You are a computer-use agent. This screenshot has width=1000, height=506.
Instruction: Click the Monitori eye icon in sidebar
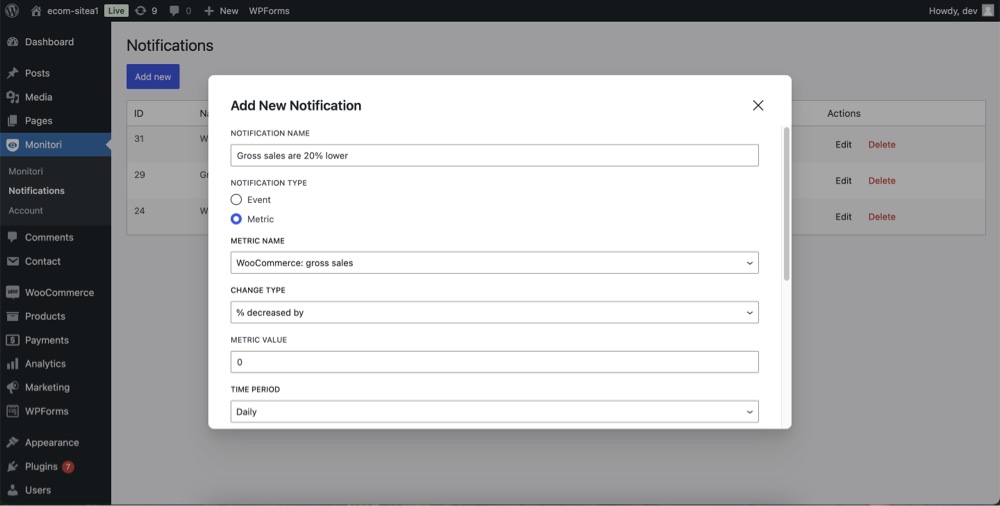point(12,145)
